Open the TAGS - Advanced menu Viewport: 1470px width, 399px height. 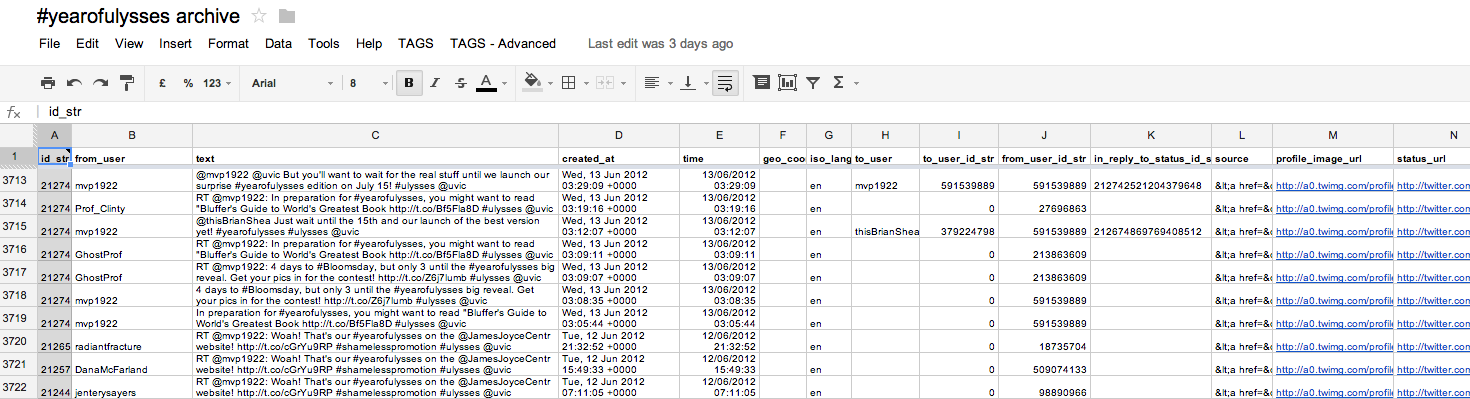tap(503, 43)
